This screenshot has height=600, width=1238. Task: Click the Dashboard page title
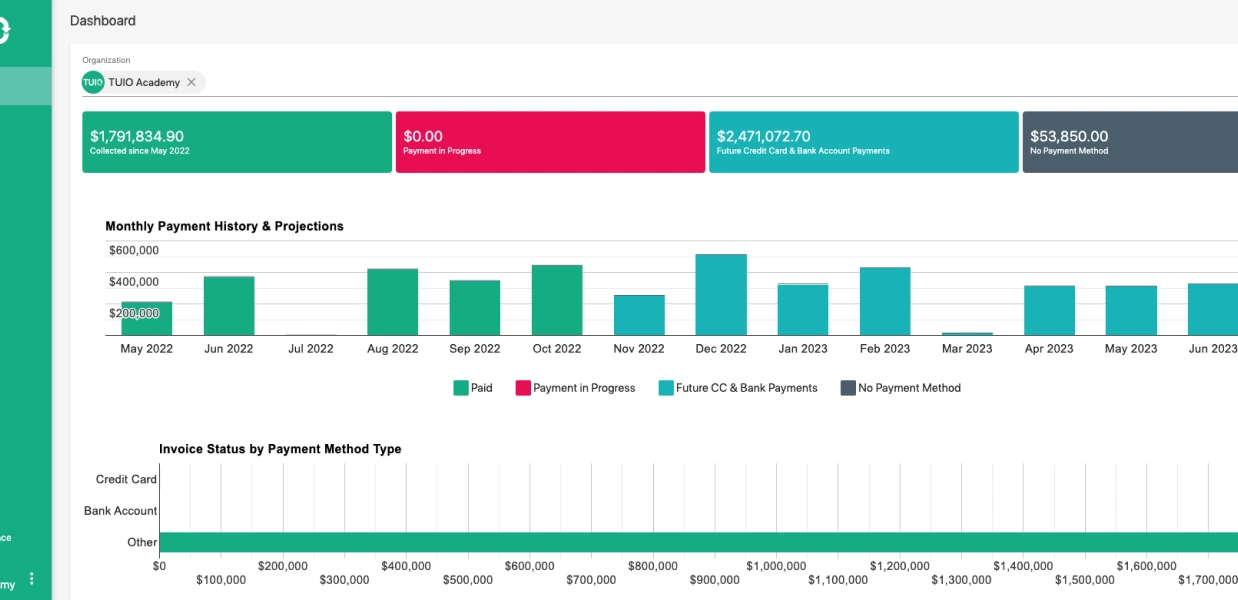(103, 20)
